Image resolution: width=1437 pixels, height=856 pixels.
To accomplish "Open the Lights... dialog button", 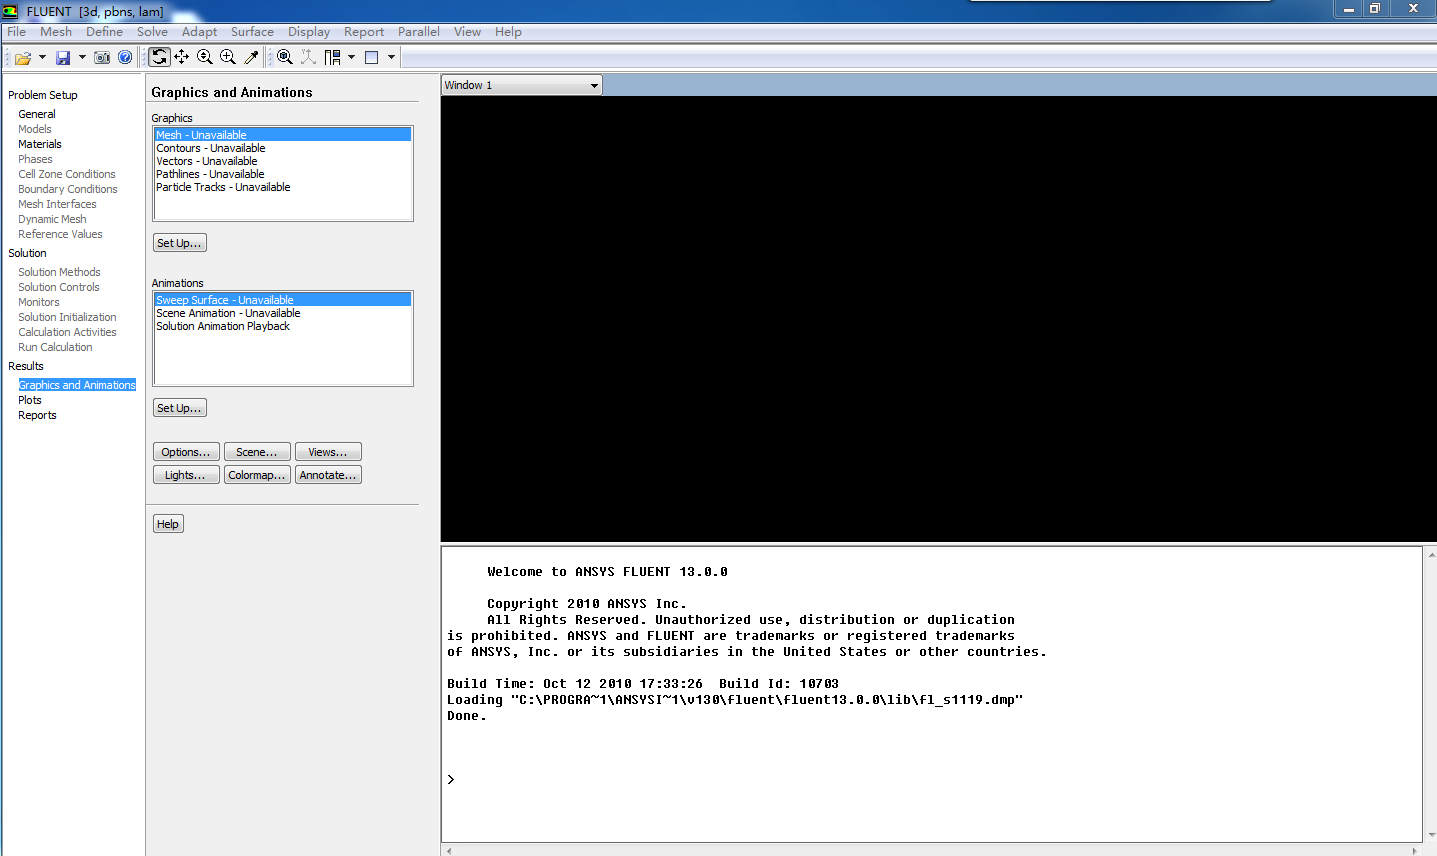I will 186,475.
